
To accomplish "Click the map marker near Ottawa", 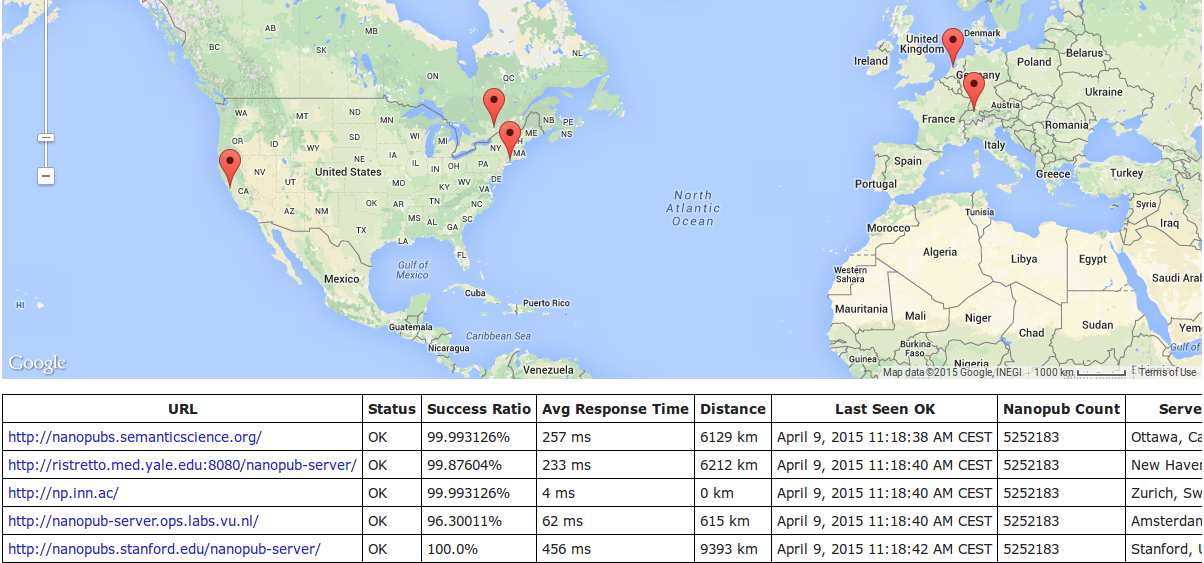I will [492, 106].
